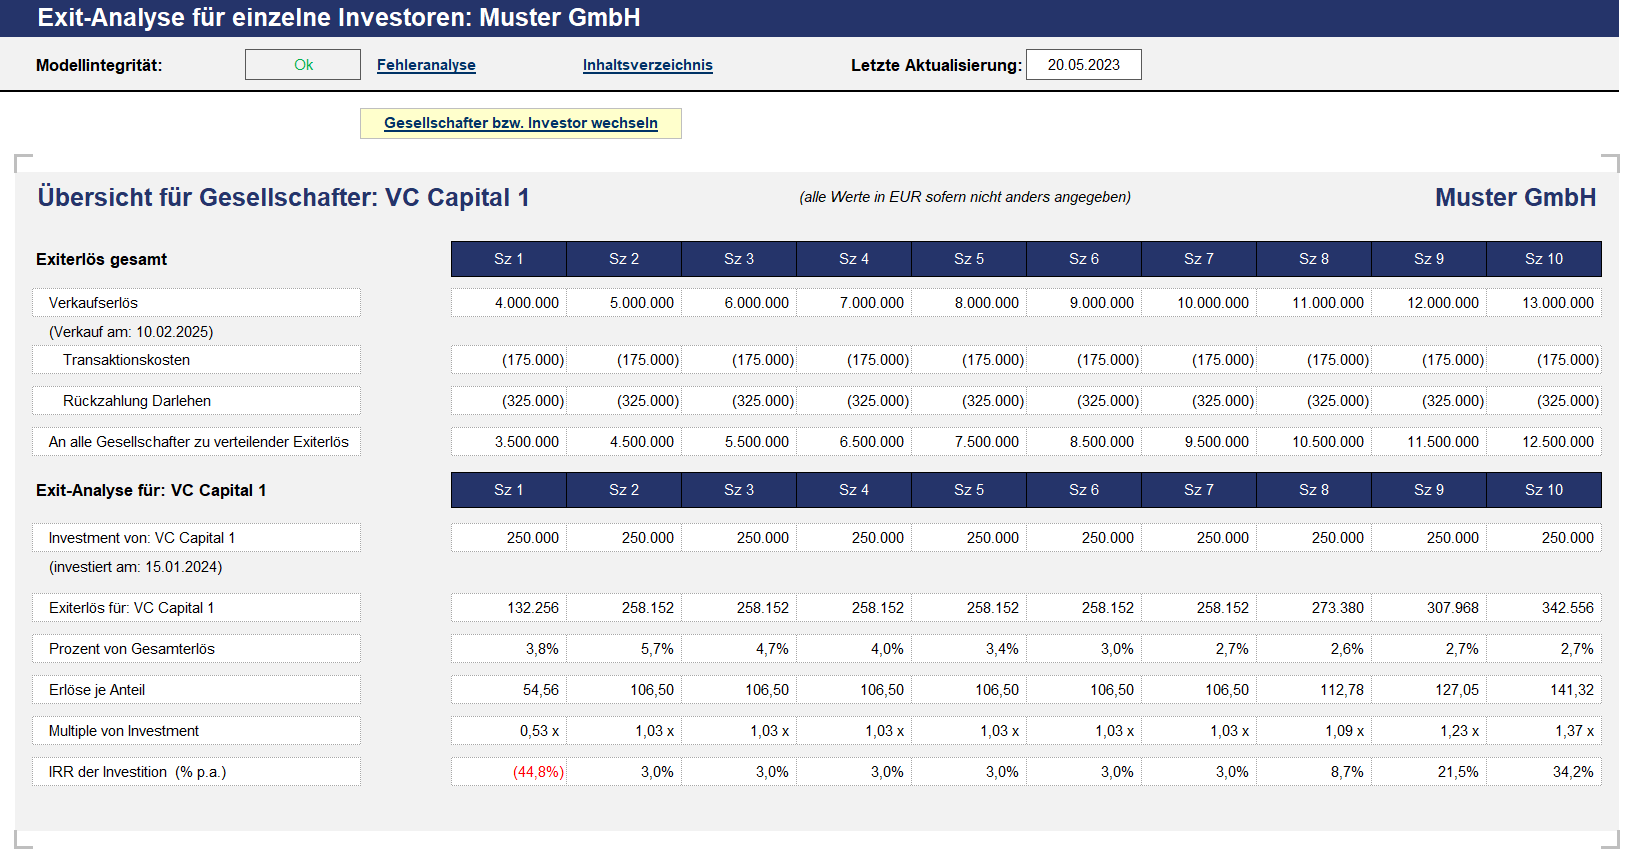Click the distributable Exiterlös value 12.500.000
Viewport: 1631px width, 868px height.
point(1544,442)
